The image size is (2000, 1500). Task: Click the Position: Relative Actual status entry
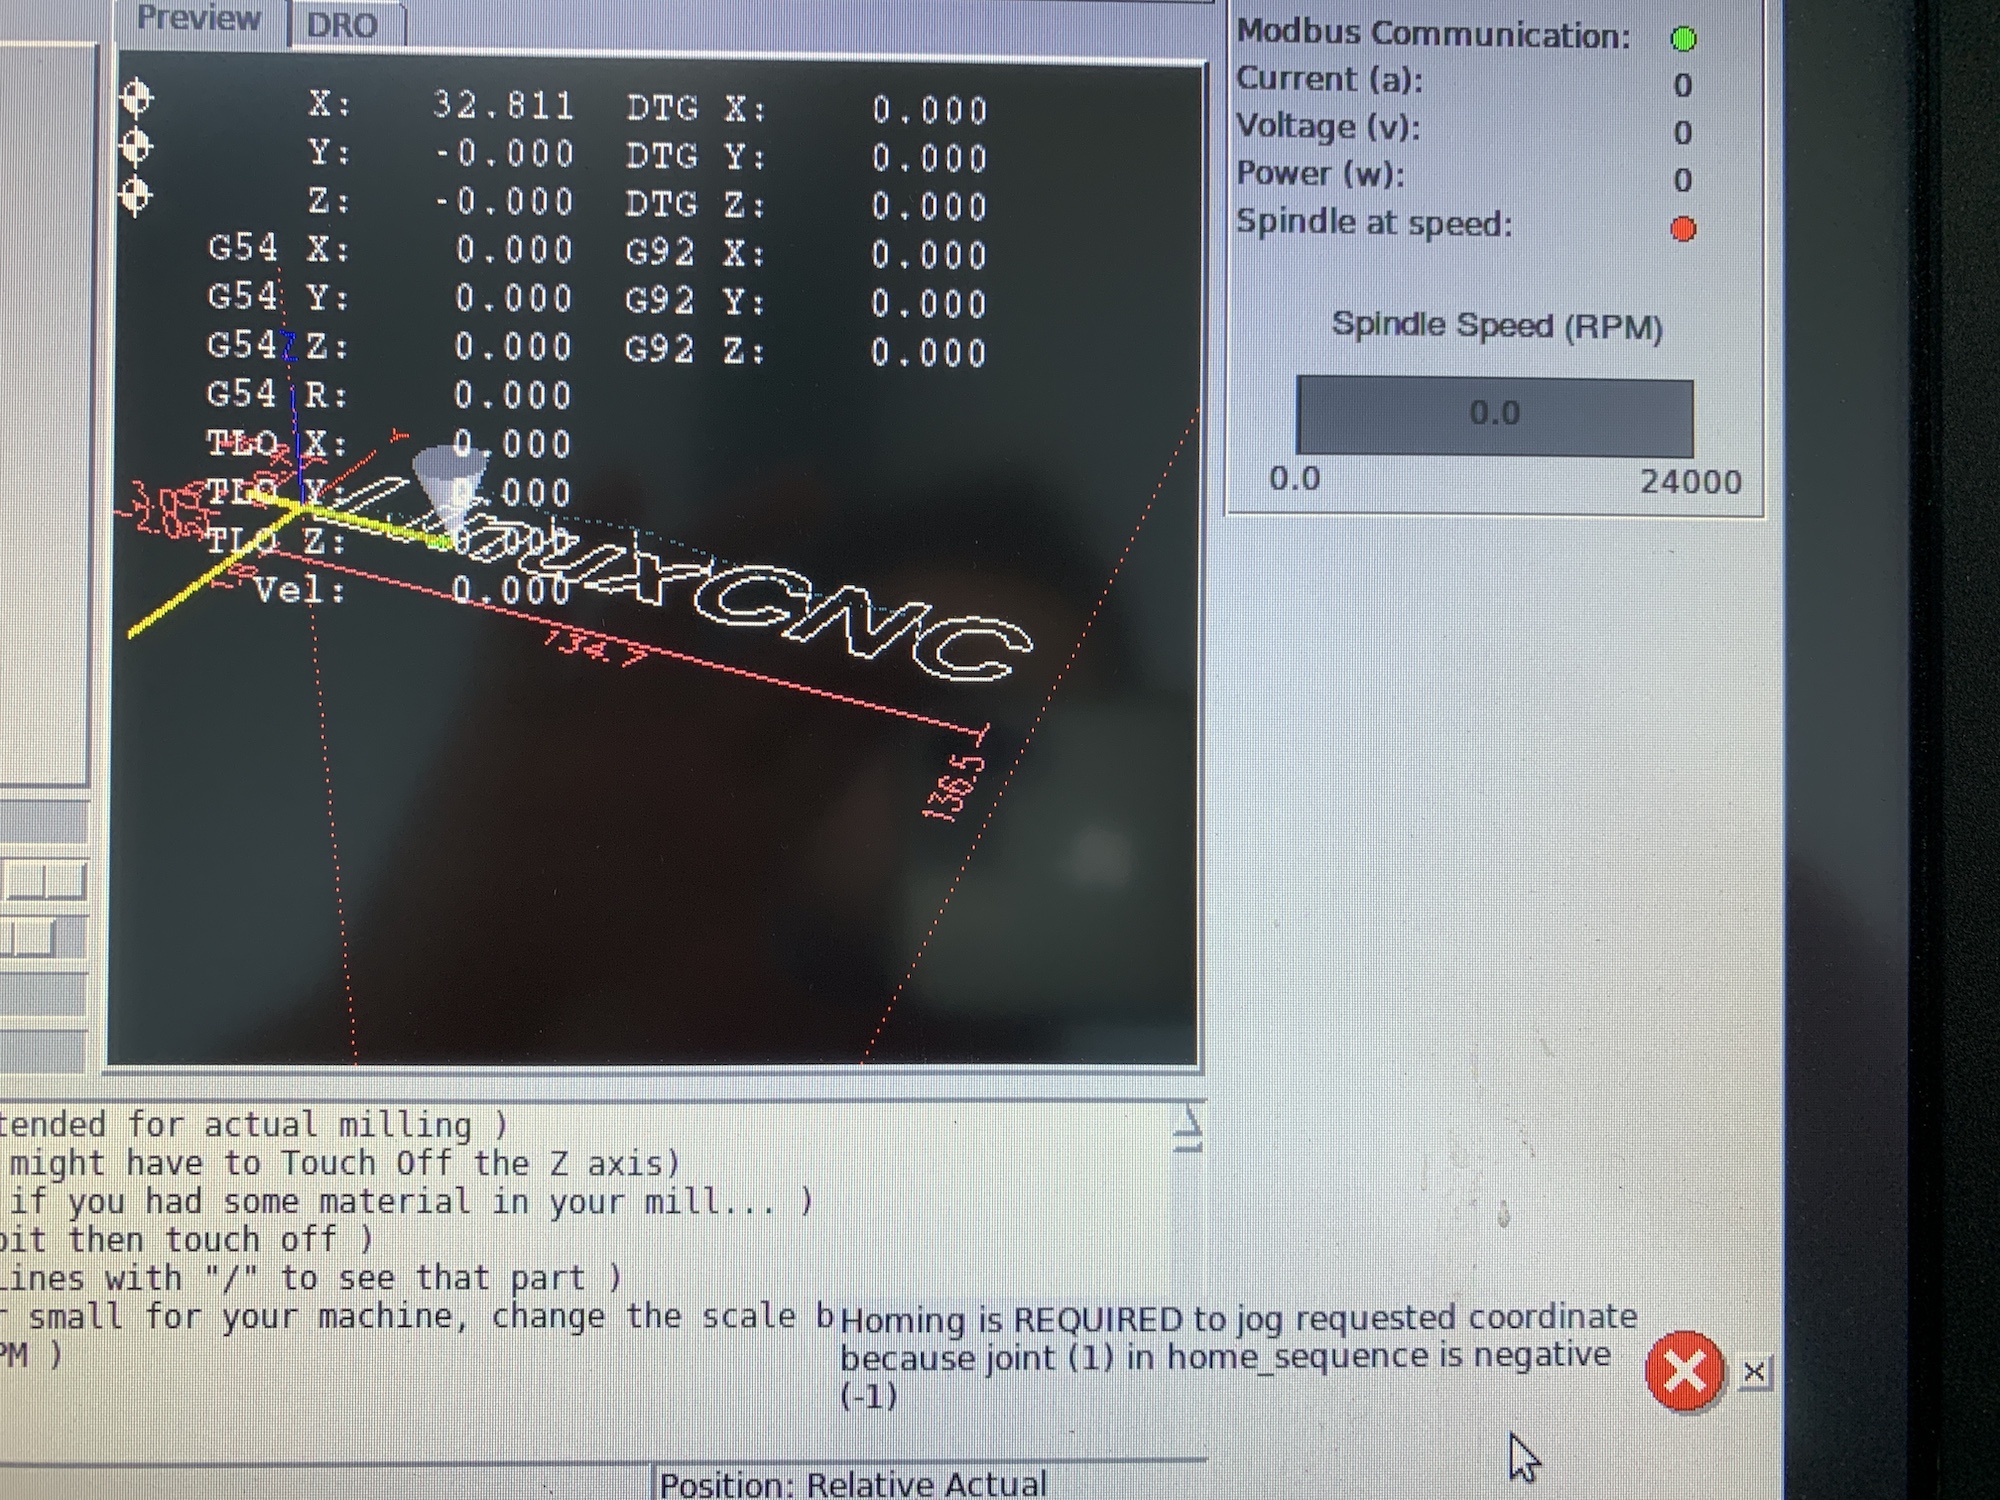point(853,1484)
